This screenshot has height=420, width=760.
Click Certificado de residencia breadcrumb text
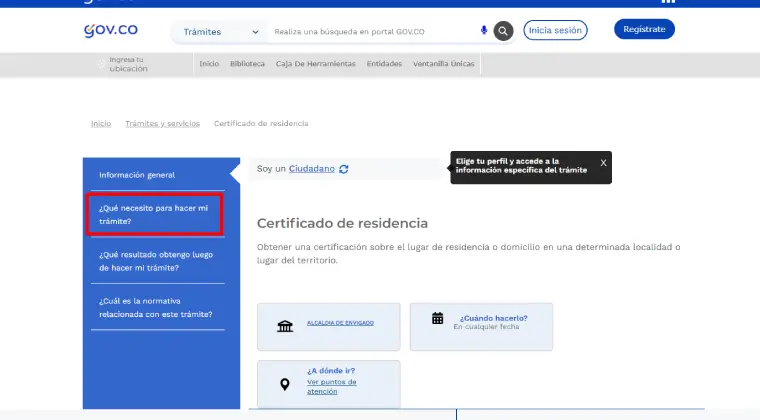pyautogui.click(x=261, y=124)
